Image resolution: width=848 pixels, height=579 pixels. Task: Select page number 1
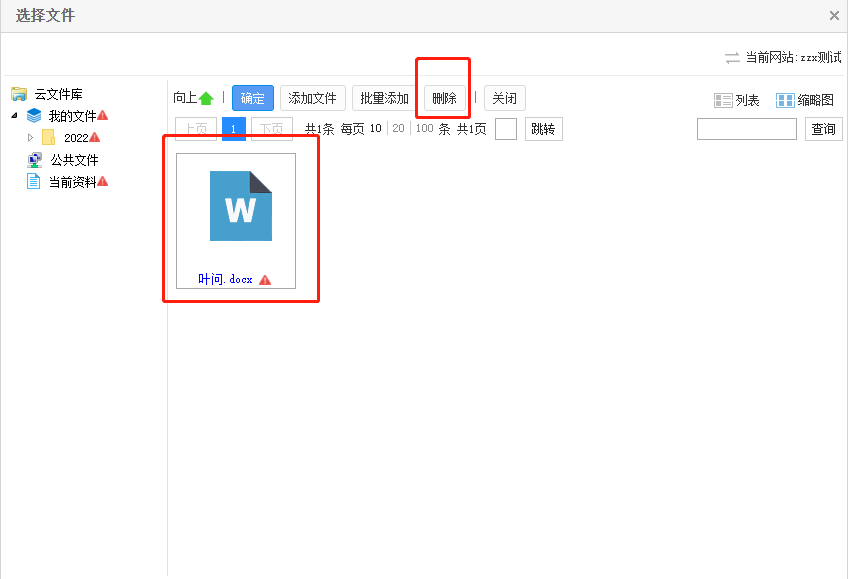coord(234,129)
